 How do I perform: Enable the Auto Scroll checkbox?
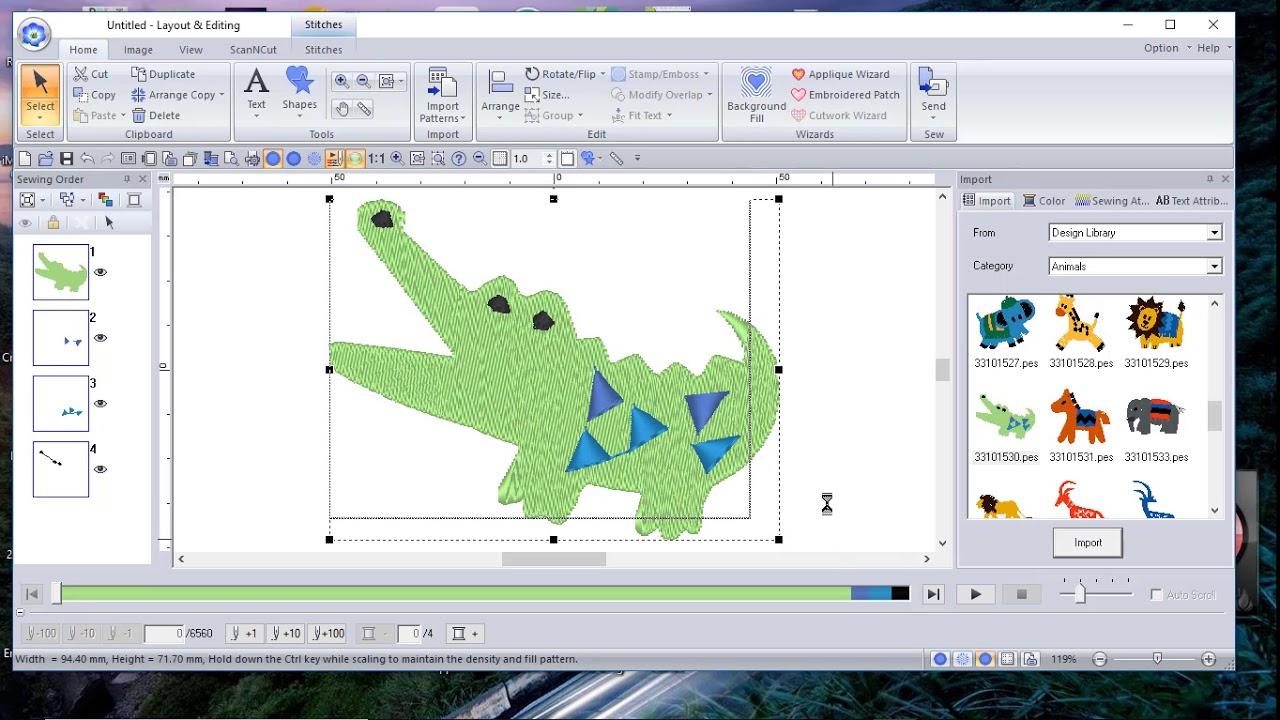1156,595
